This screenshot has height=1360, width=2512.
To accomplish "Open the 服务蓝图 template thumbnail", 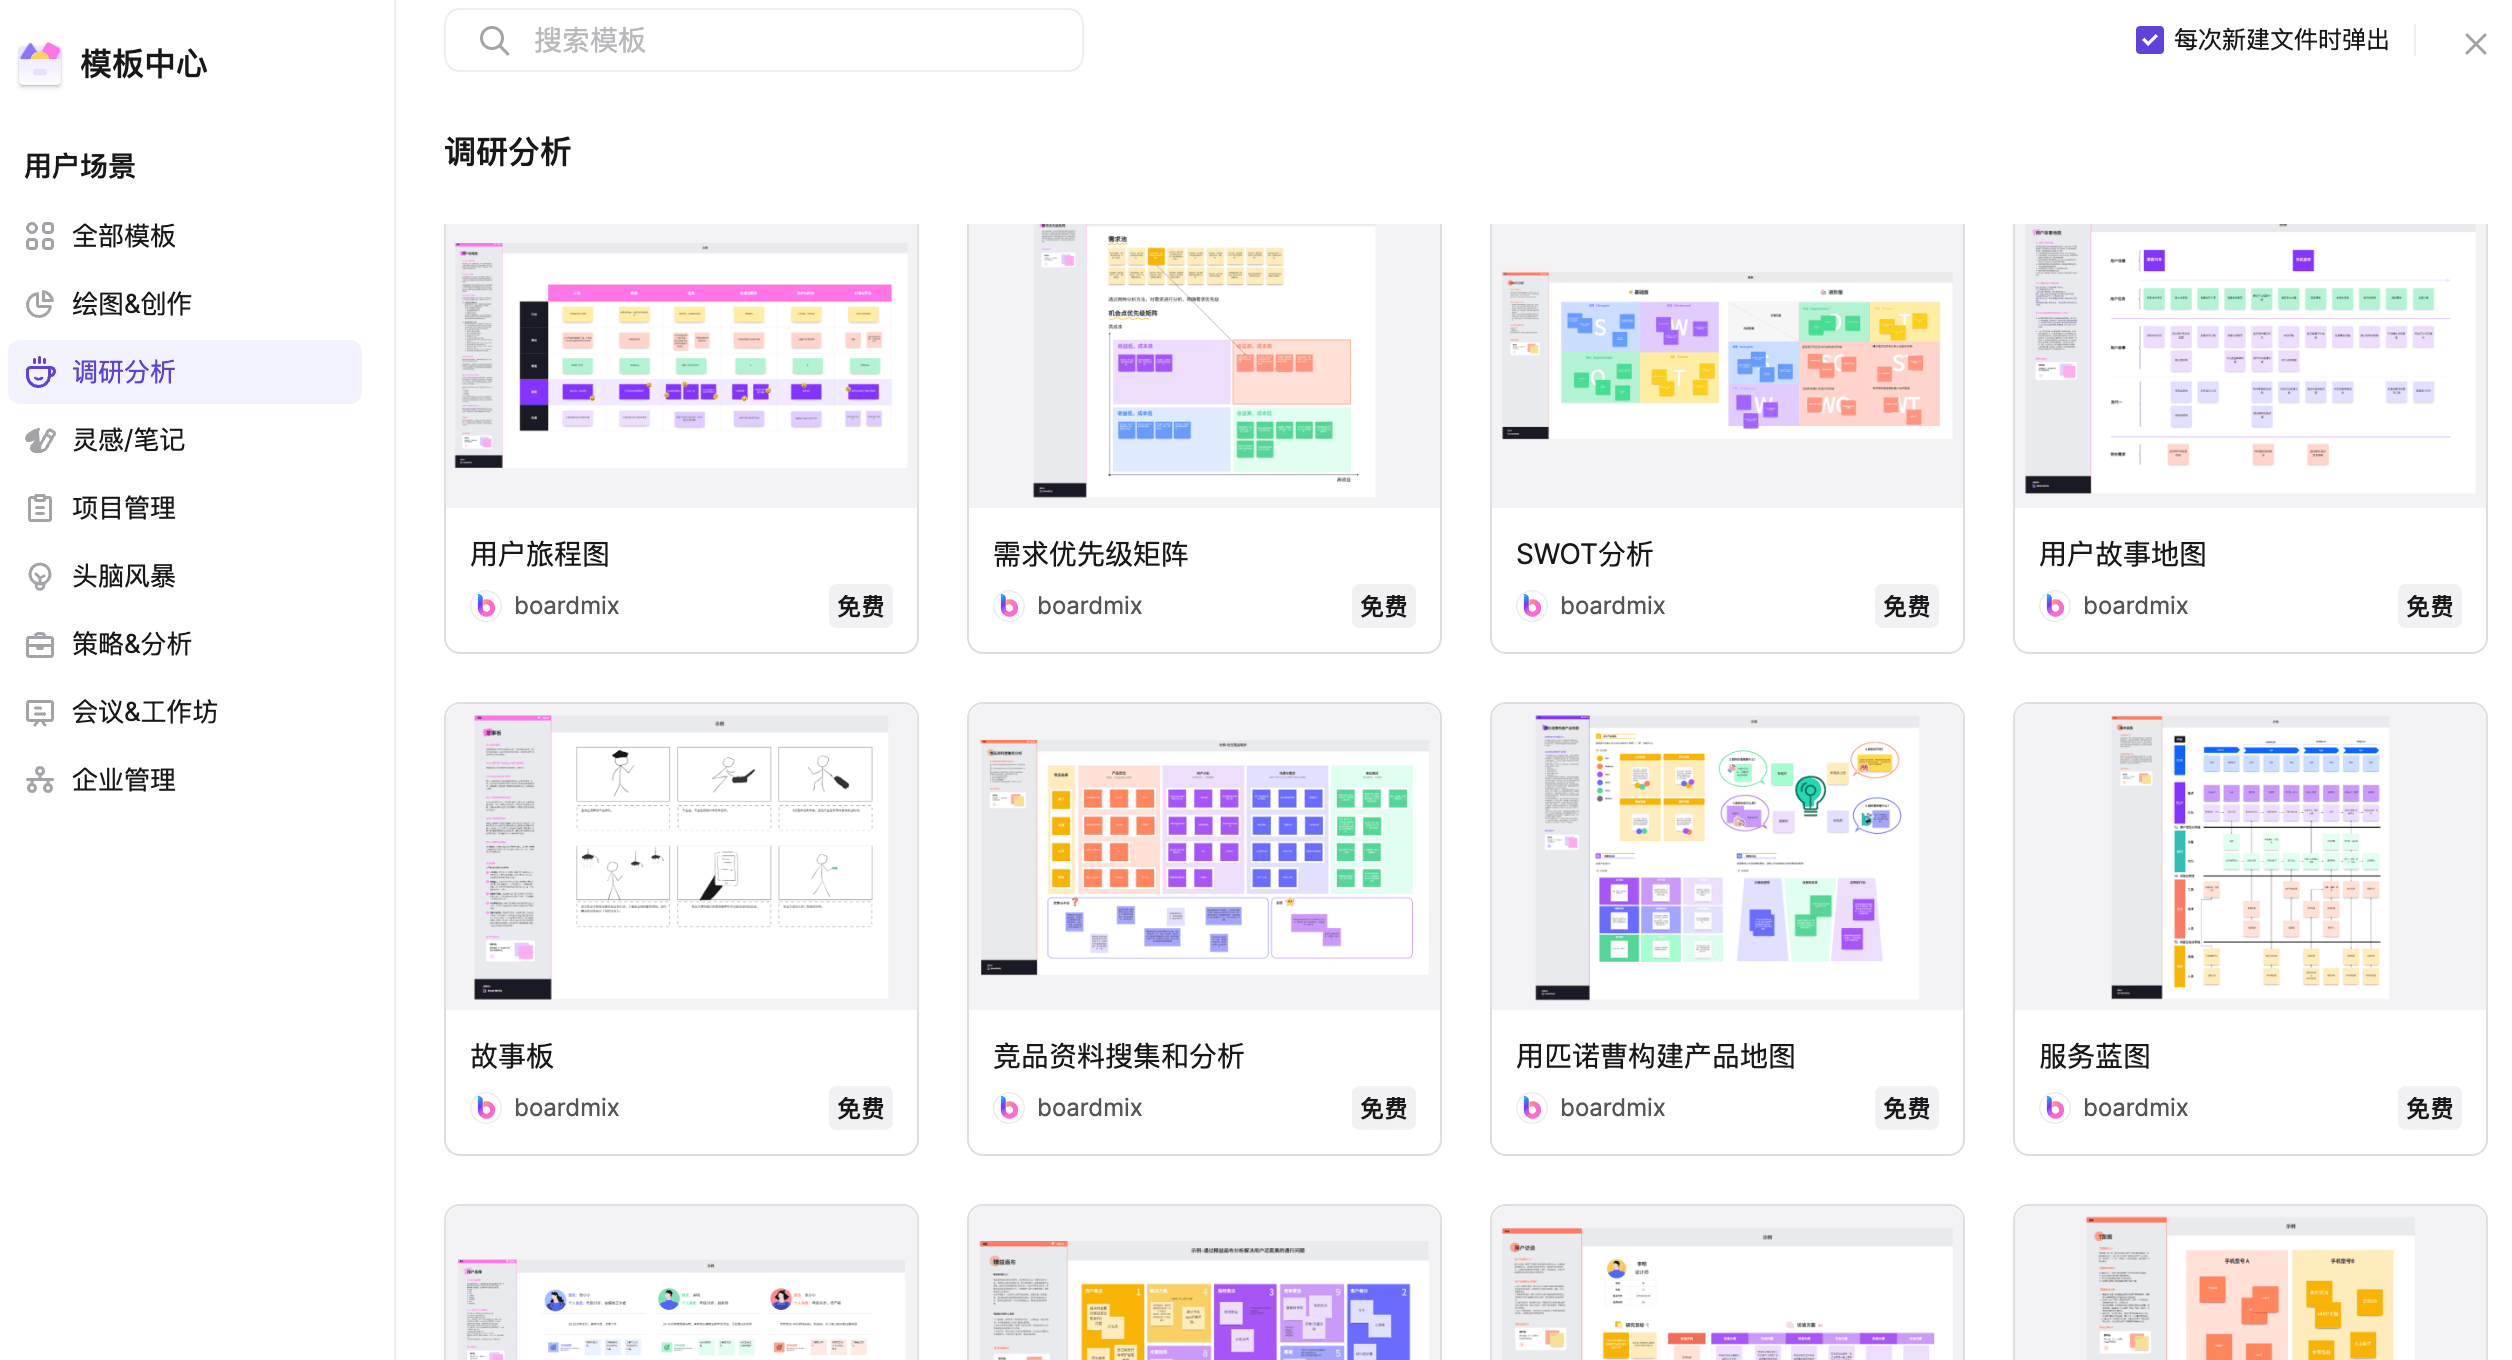I will click(x=2251, y=856).
